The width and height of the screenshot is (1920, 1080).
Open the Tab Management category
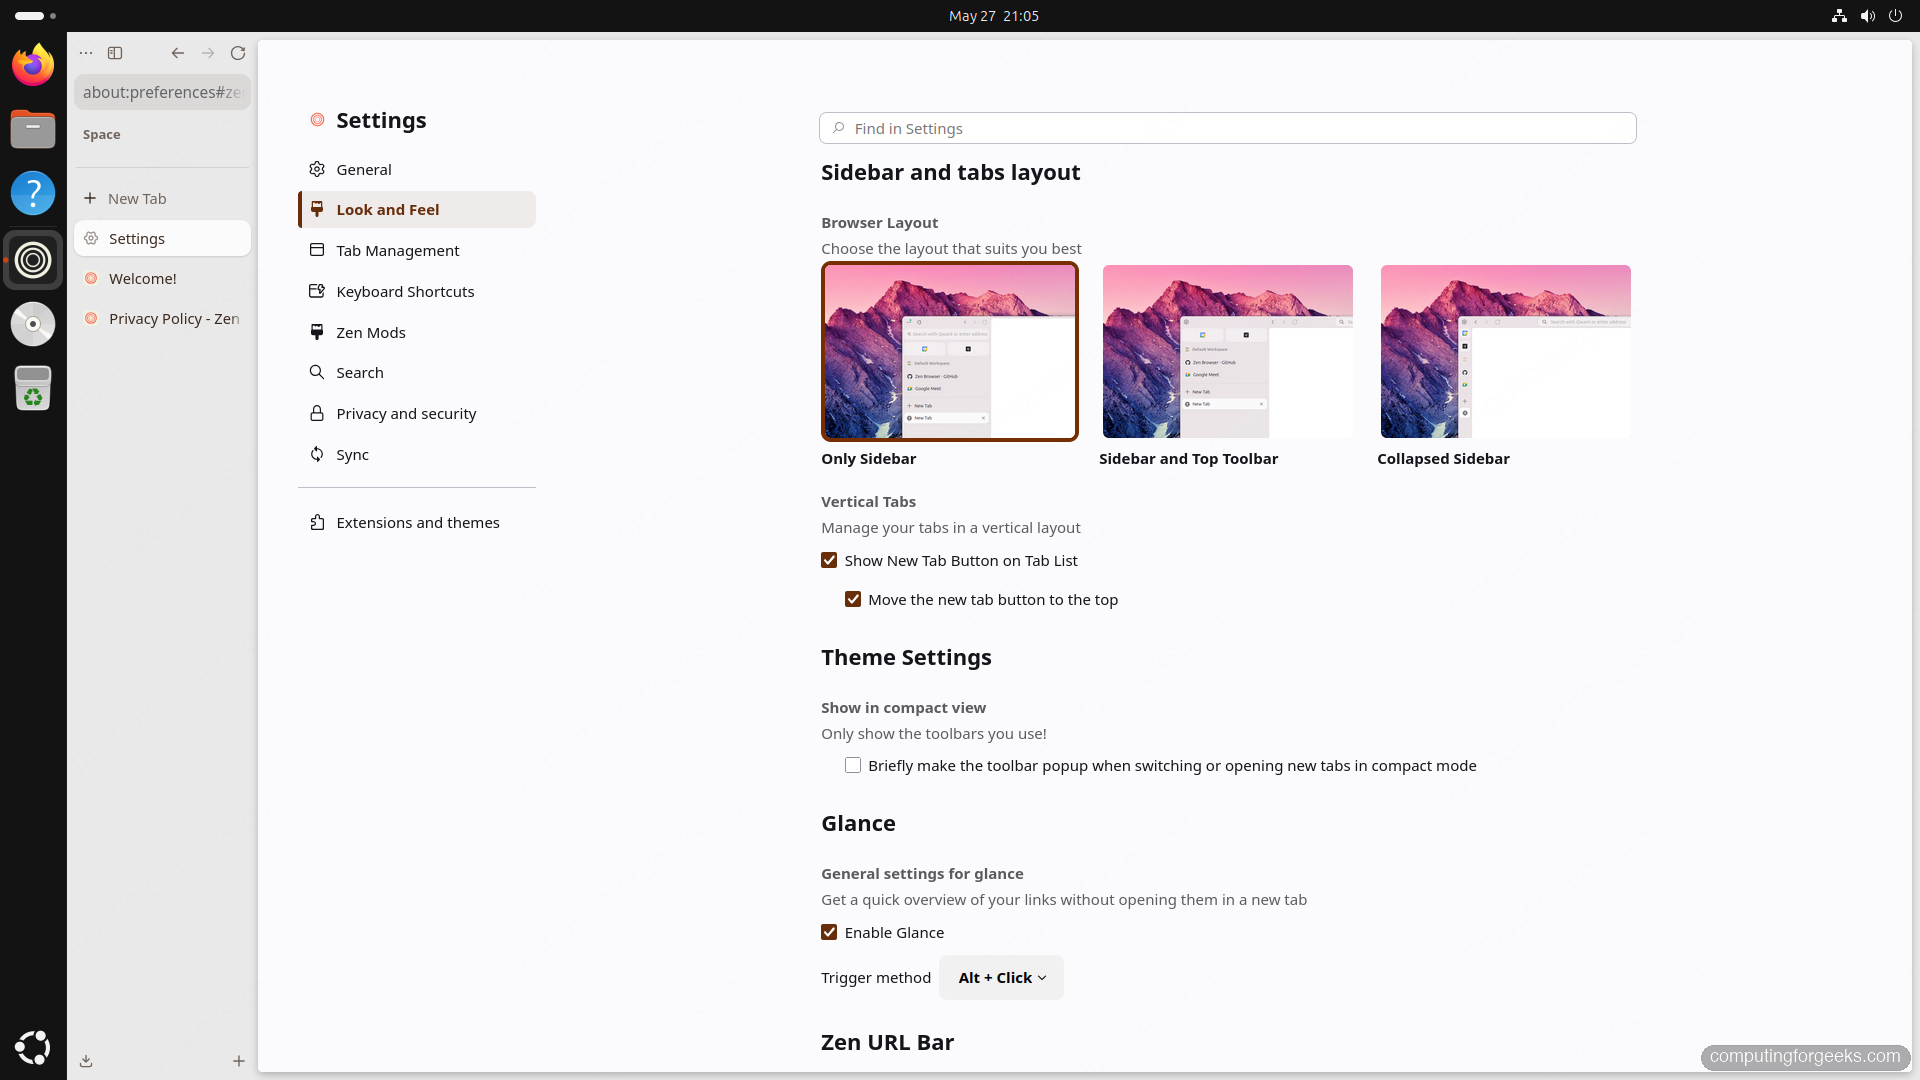point(417,251)
